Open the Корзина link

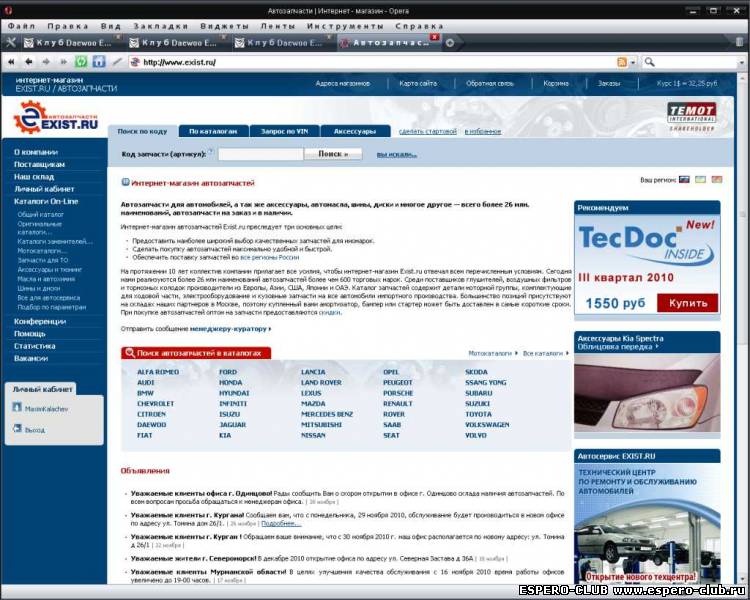point(556,83)
